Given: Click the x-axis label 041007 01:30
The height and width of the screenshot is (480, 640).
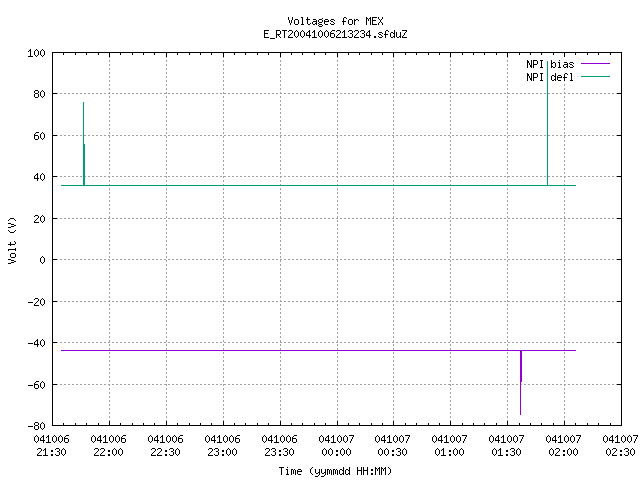Looking at the screenshot, I should pos(507,446).
